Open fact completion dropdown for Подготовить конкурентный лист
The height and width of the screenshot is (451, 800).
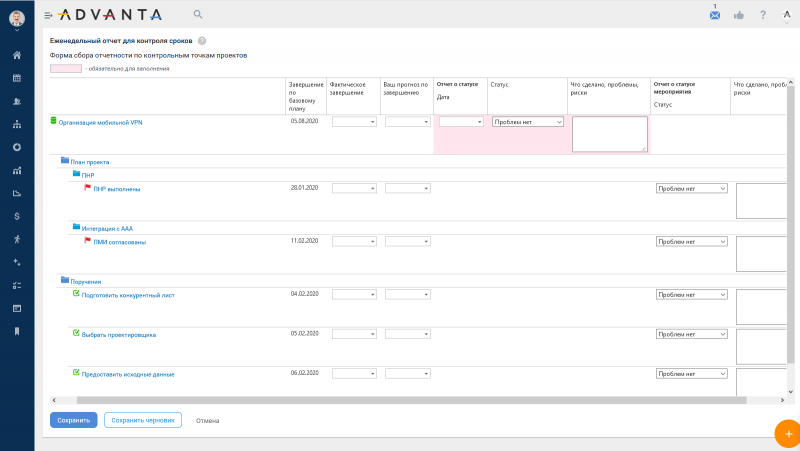(x=354, y=295)
